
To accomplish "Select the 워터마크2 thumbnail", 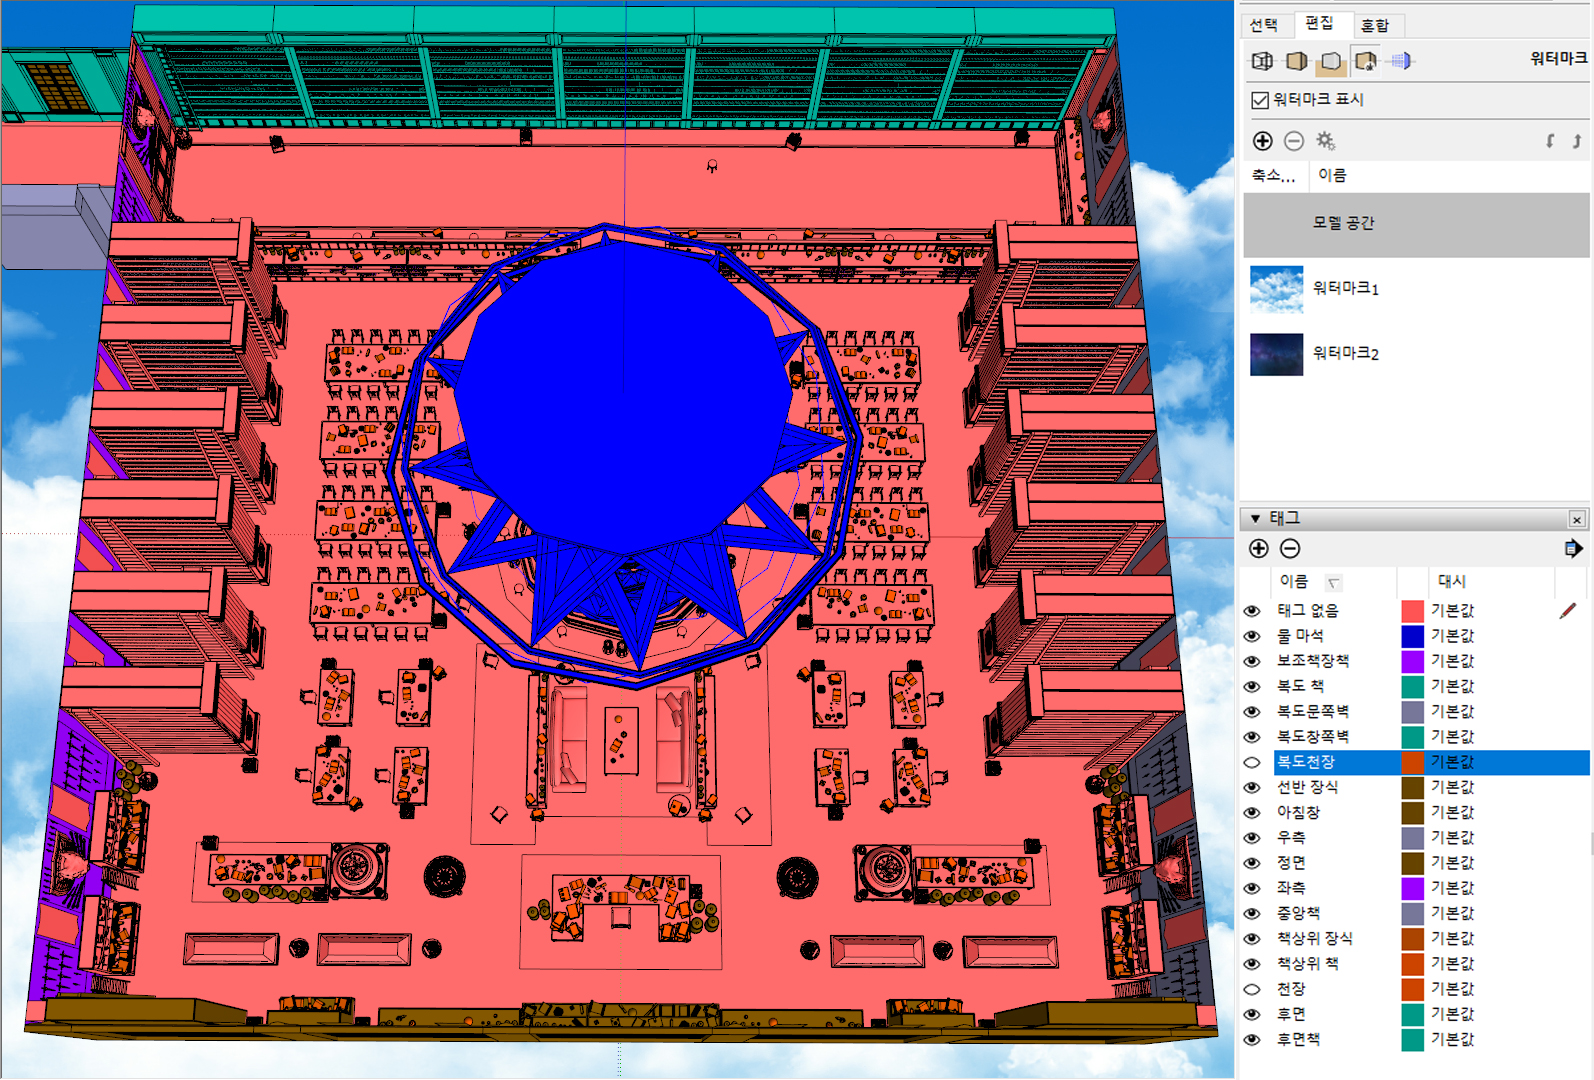I will (1276, 354).
